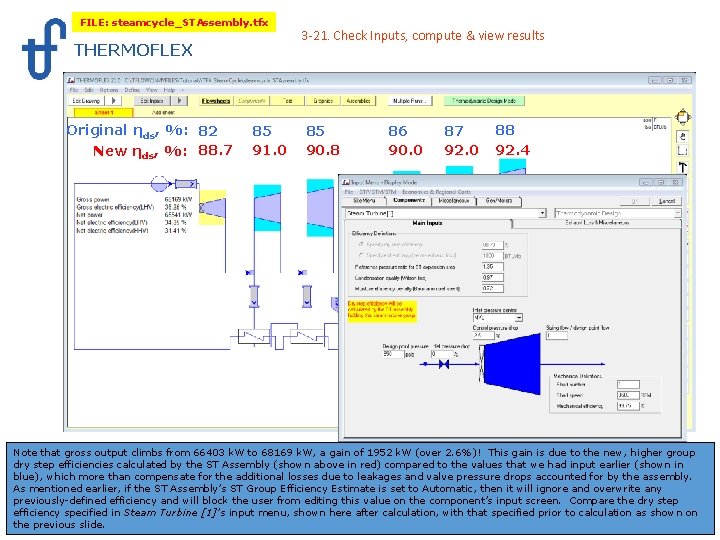The width and height of the screenshot is (720, 540).
Task: Click moisture efficiency penalty input field
Action: (492, 288)
